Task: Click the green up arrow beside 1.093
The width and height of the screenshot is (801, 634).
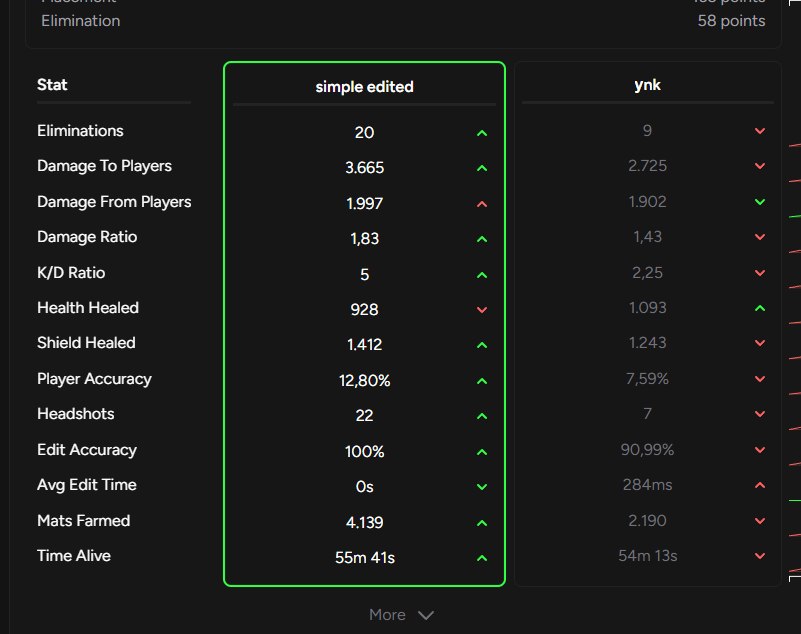Action: pos(760,308)
